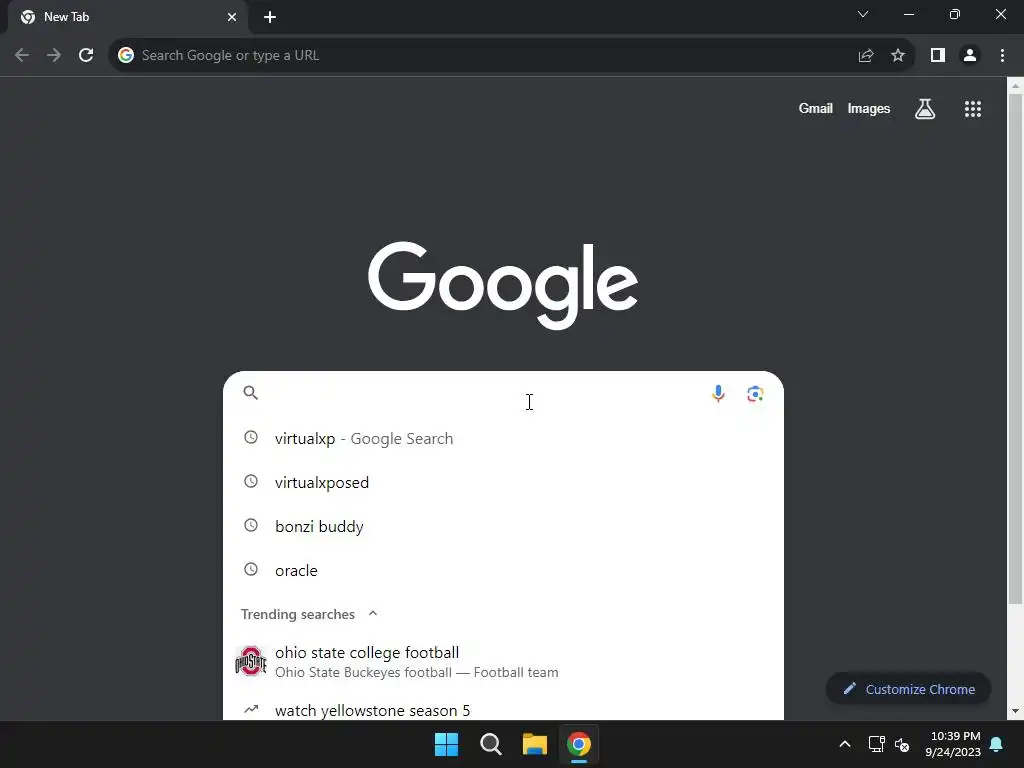
Task: Reload the page with the refresh icon
Action: tap(86, 55)
